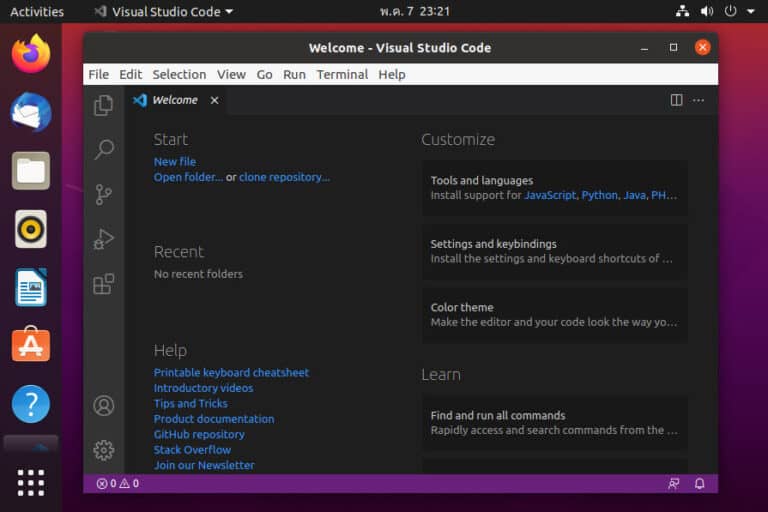Install Java language support link
Screen dimensions: 768x512
pyautogui.click(x=634, y=195)
